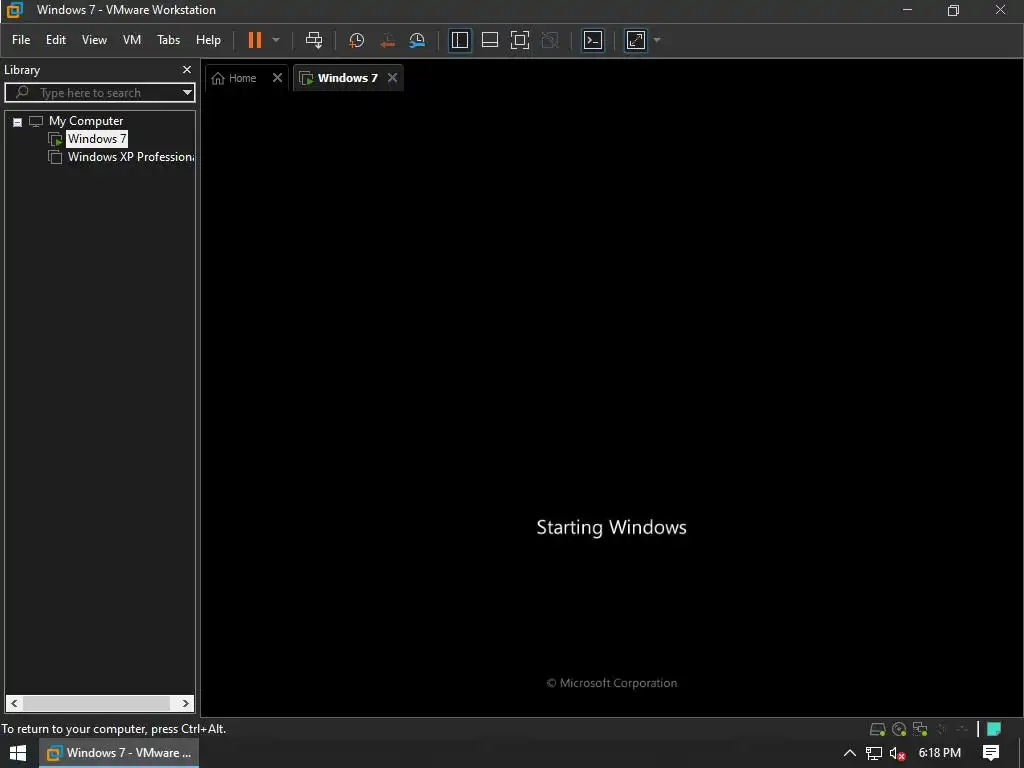The height and width of the screenshot is (768, 1024).
Task: Open the Snapshot Manager wrench-clock icon
Action: tap(417, 40)
